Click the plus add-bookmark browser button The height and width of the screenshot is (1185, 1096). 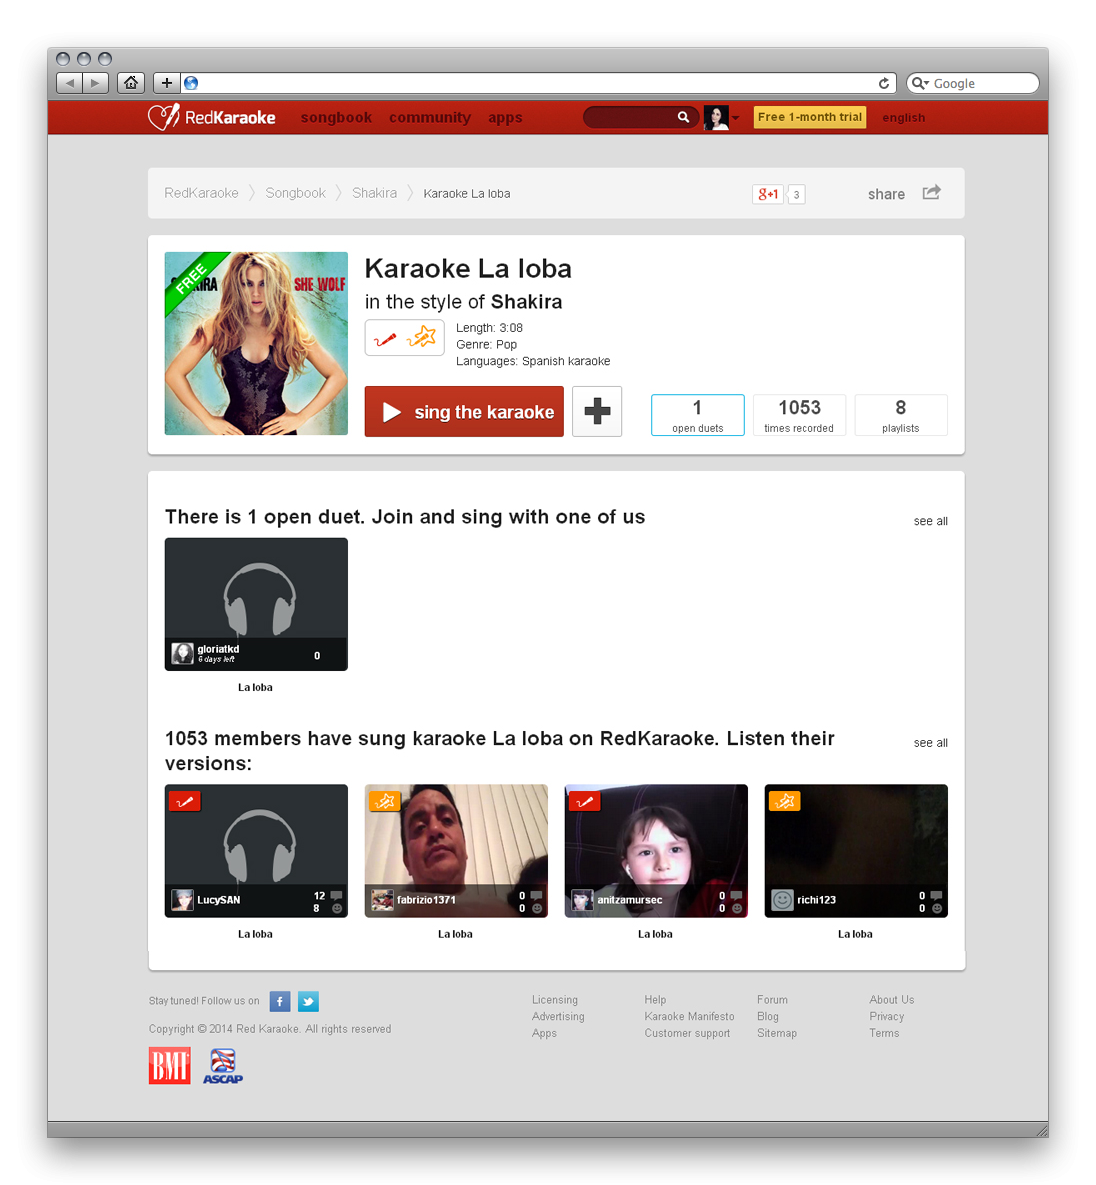tap(166, 82)
